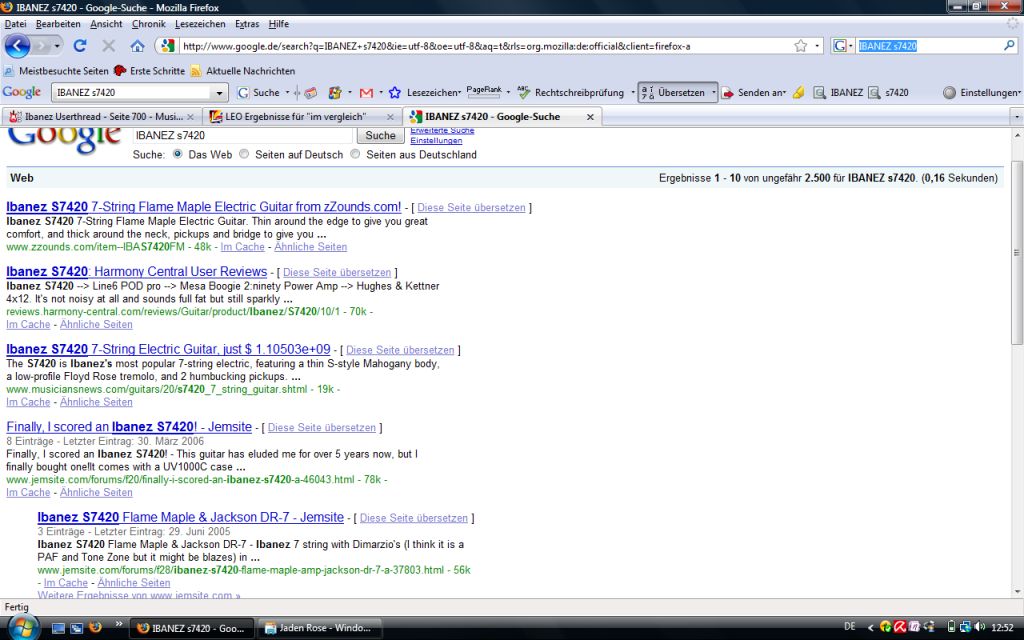Open the back/forward history dropdown
This screenshot has height=640, width=1024.
(57, 46)
